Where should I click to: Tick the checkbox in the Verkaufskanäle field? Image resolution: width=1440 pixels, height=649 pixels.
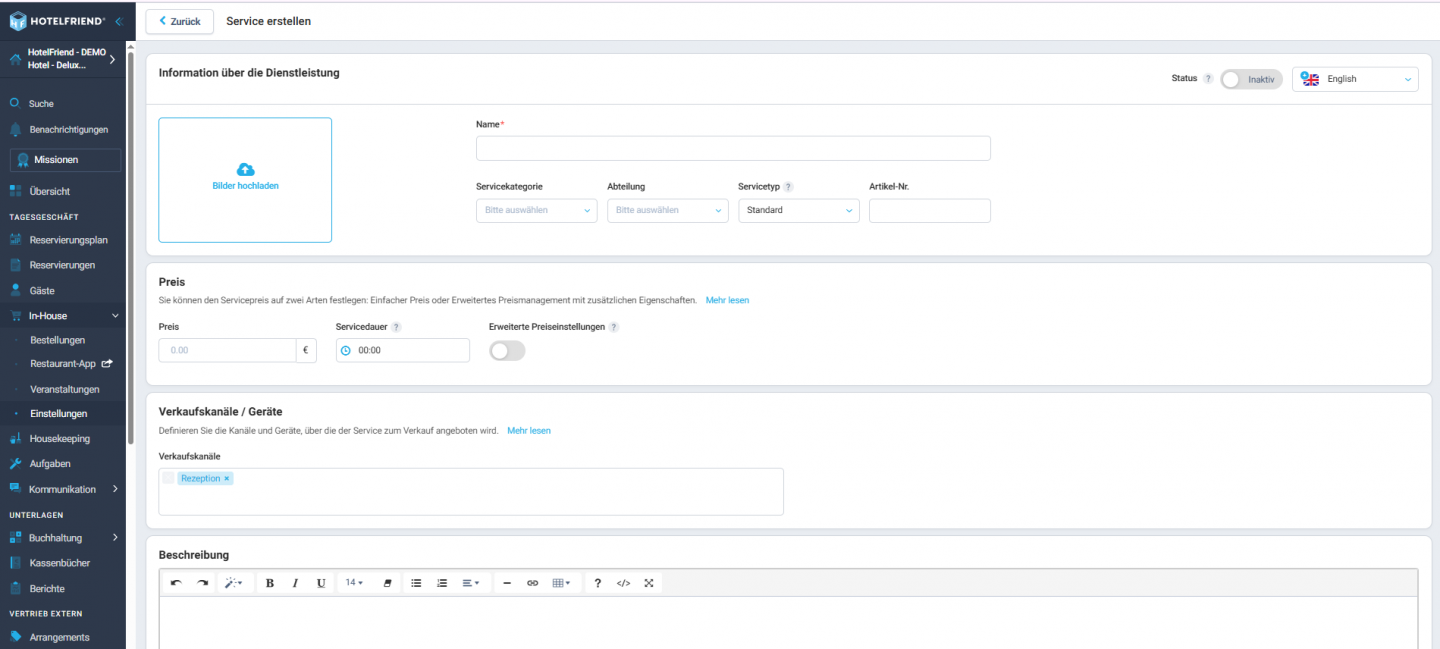click(x=168, y=478)
